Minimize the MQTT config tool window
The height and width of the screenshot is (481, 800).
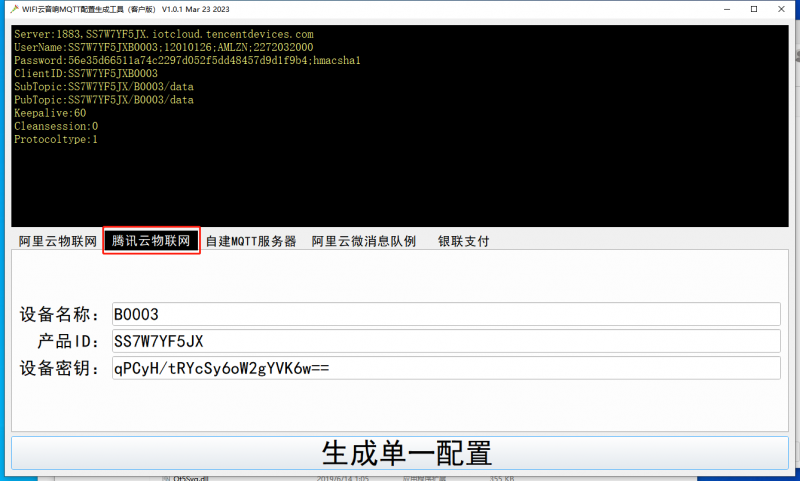tap(727, 9)
